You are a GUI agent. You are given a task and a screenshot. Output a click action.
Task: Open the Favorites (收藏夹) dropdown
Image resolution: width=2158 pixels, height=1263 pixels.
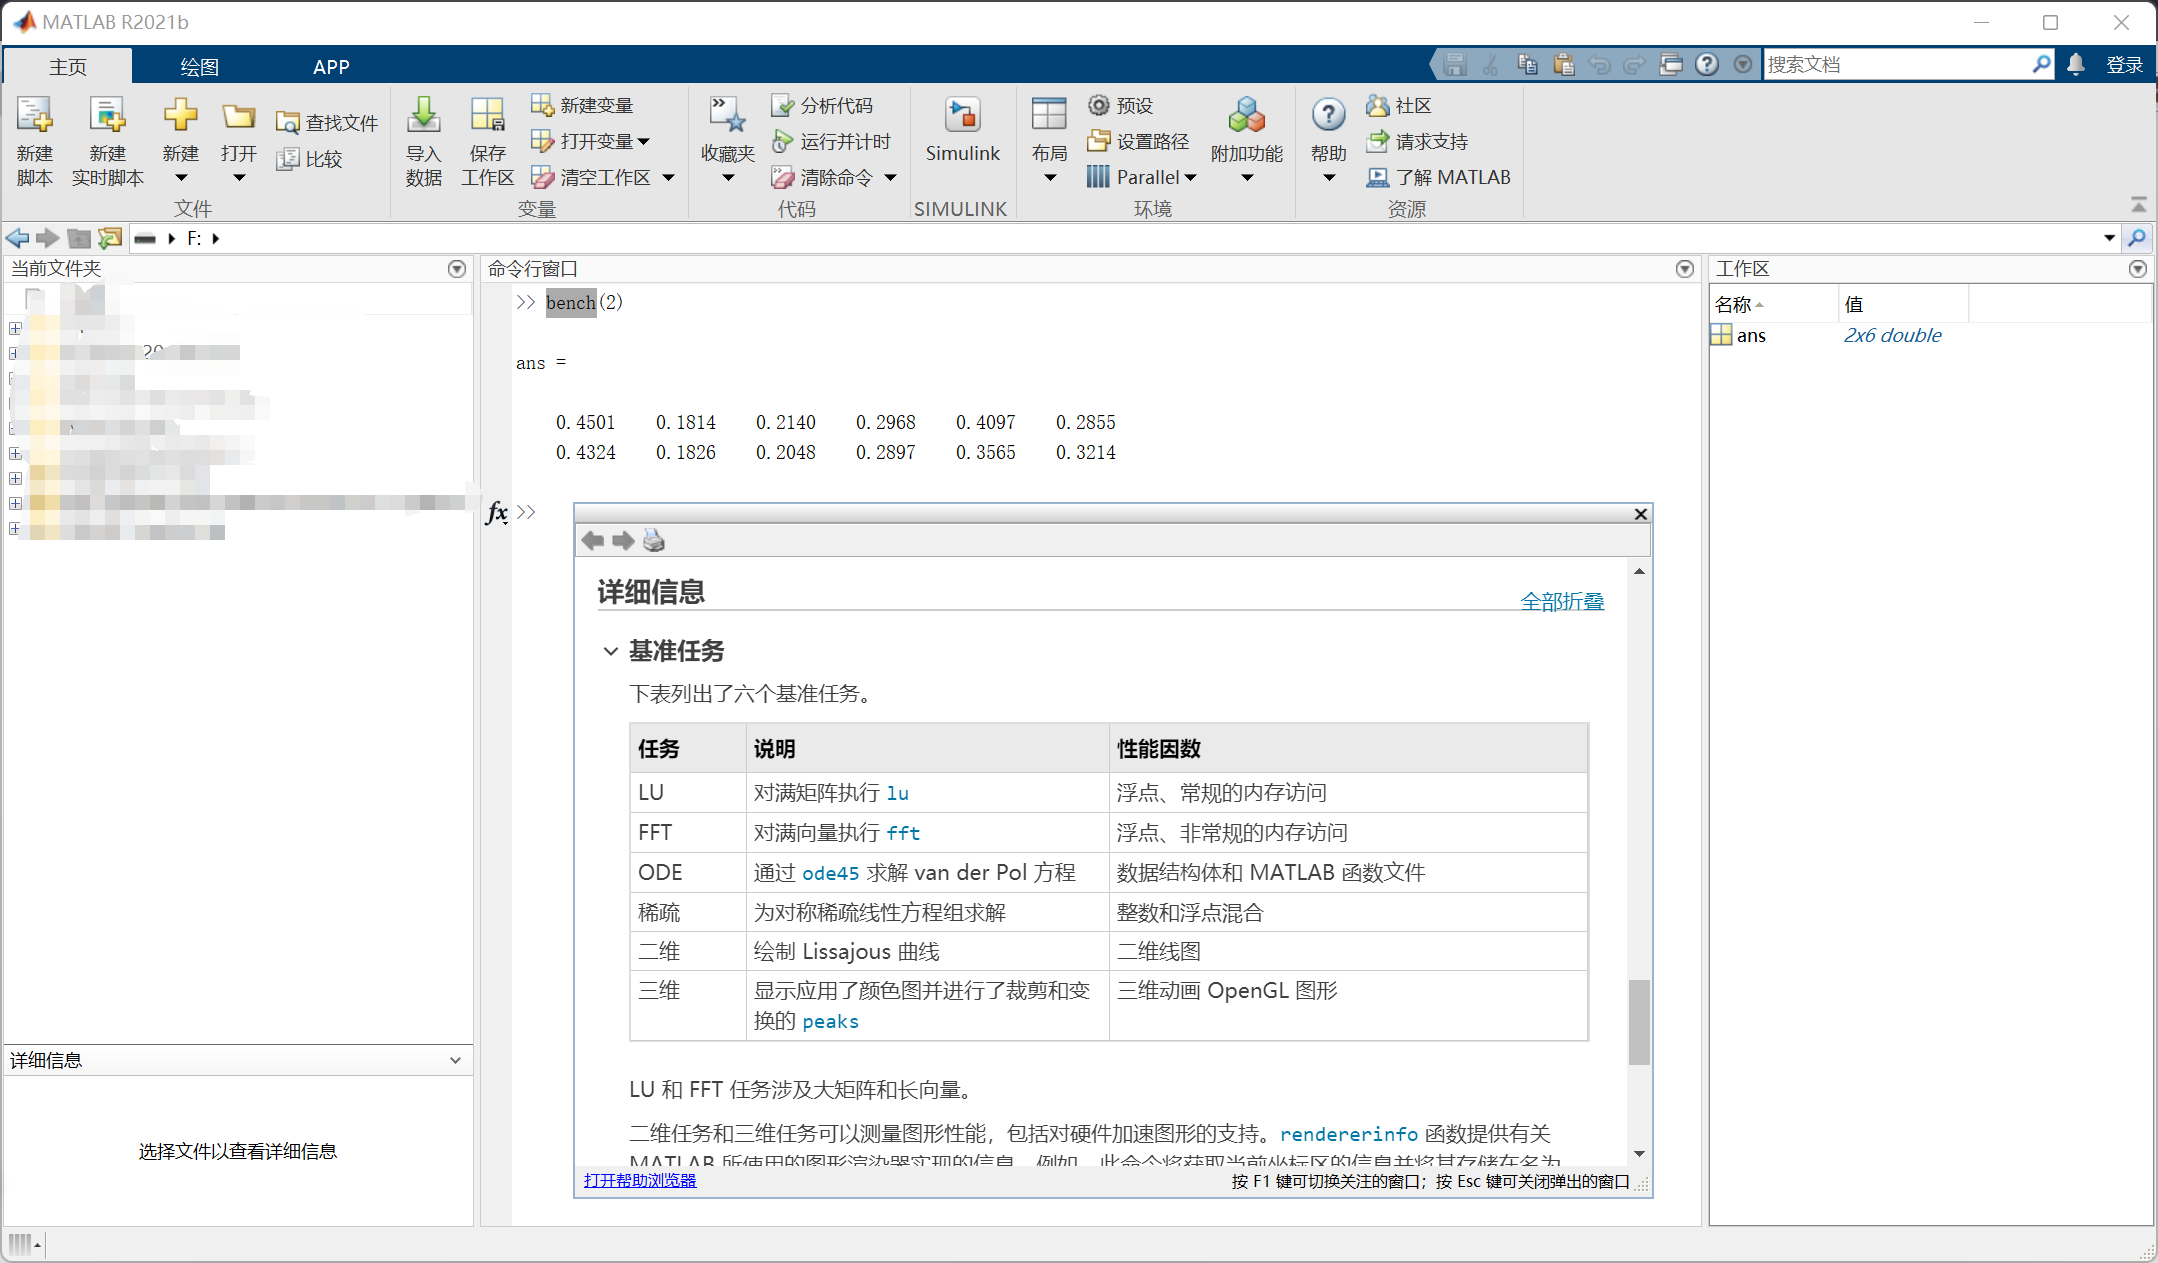(x=728, y=179)
